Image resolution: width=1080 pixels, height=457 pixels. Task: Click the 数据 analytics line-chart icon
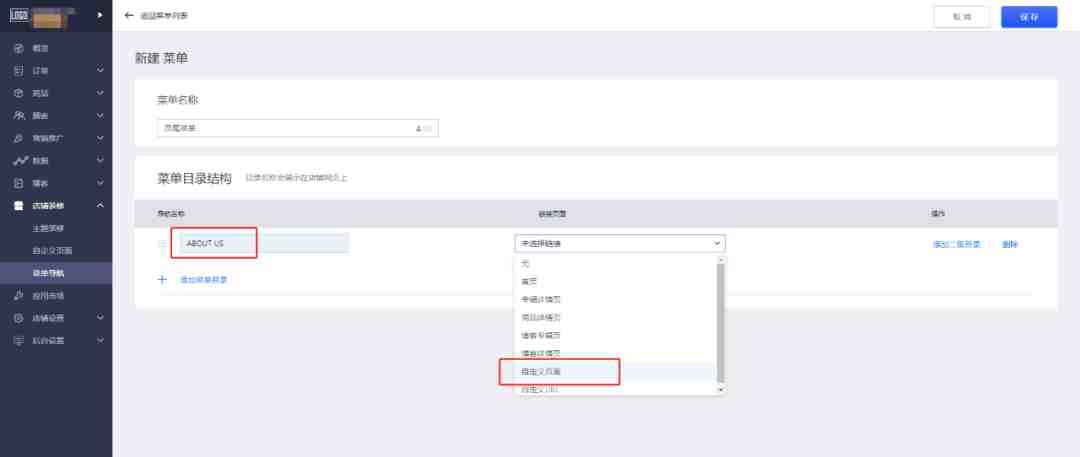pyautogui.click(x=21, y=161)
